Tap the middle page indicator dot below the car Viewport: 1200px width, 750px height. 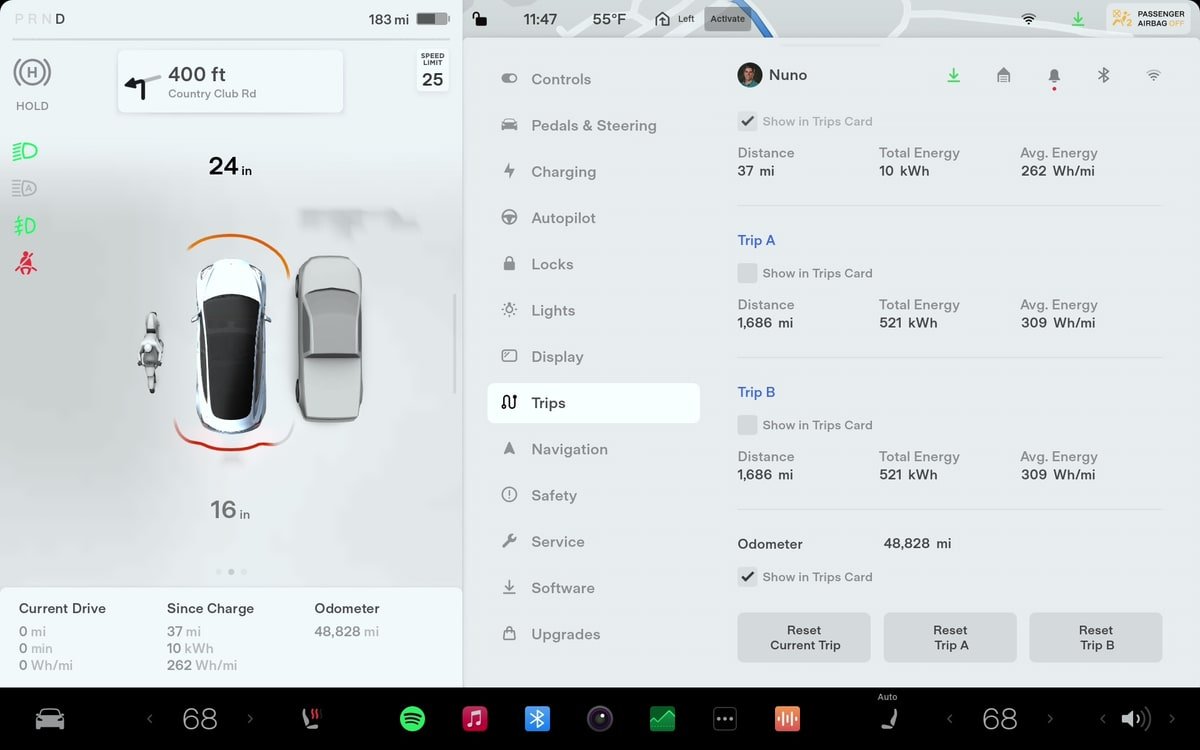230,571
